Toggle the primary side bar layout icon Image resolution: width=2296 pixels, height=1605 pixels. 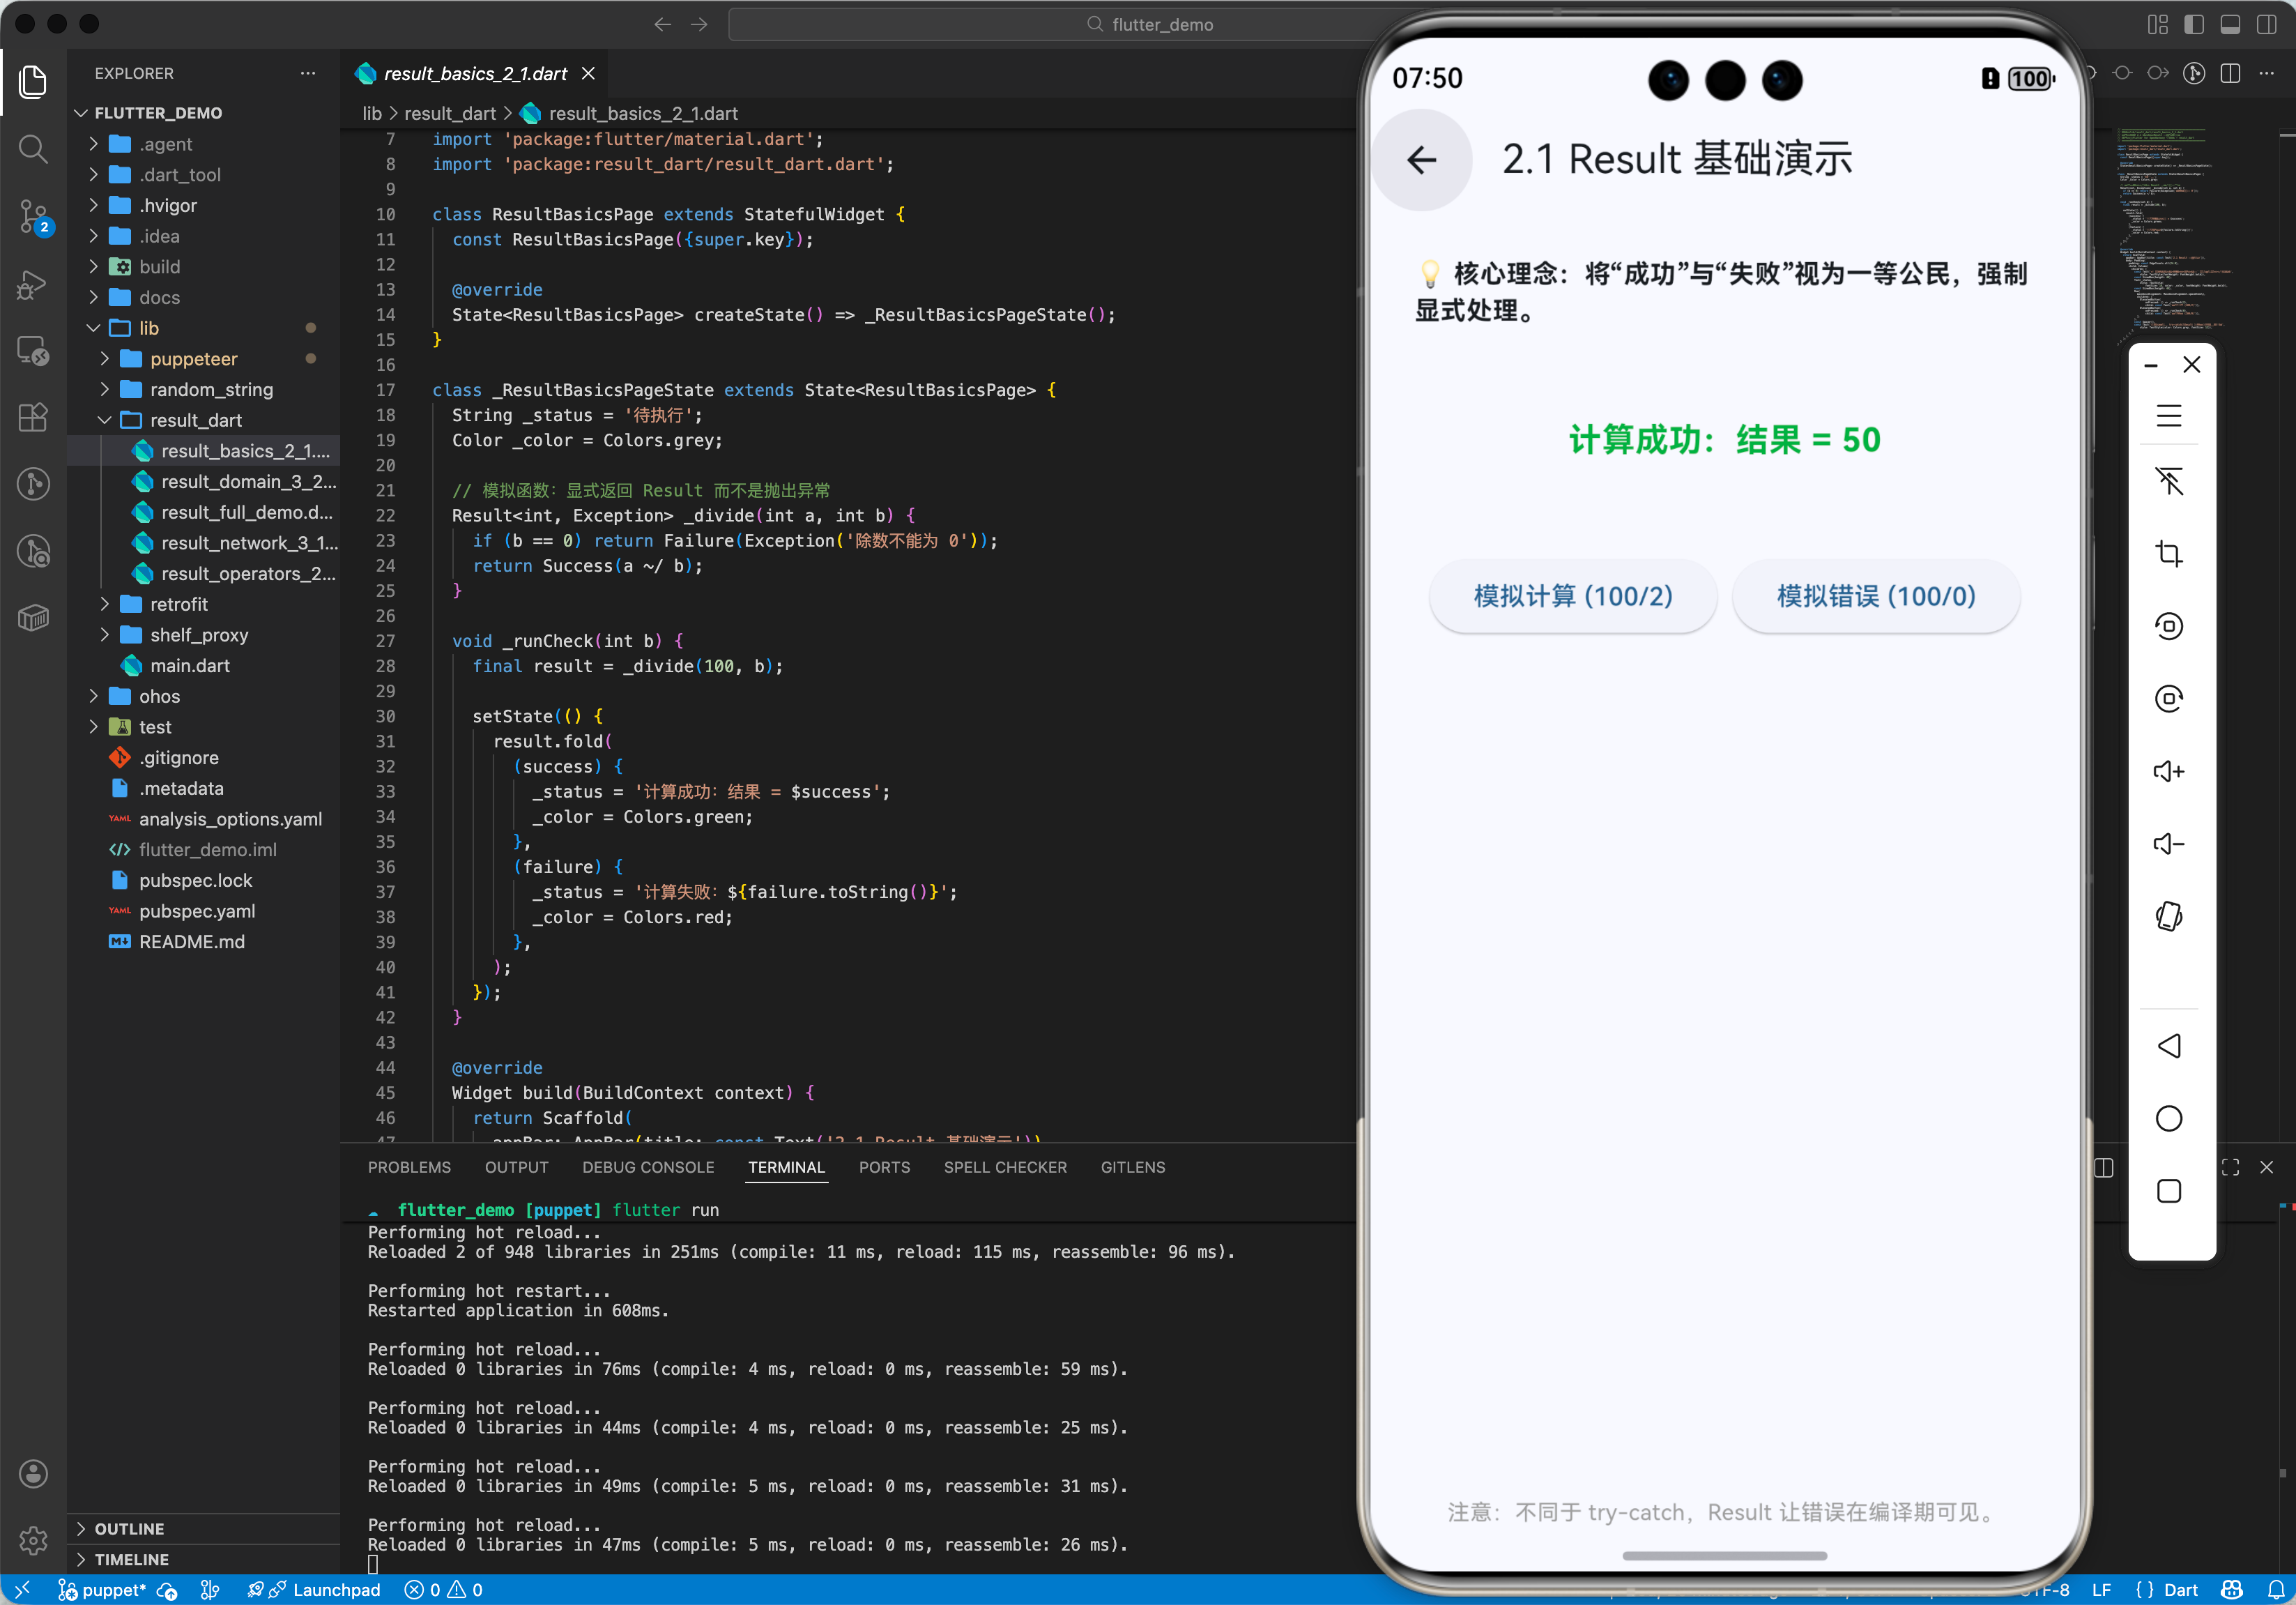tap(2193, 24)
